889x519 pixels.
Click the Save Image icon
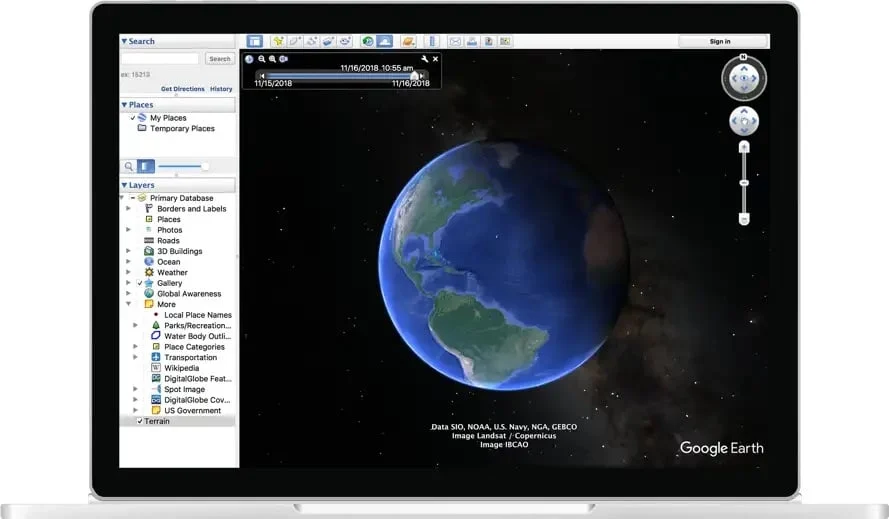(x=488, y=41)
